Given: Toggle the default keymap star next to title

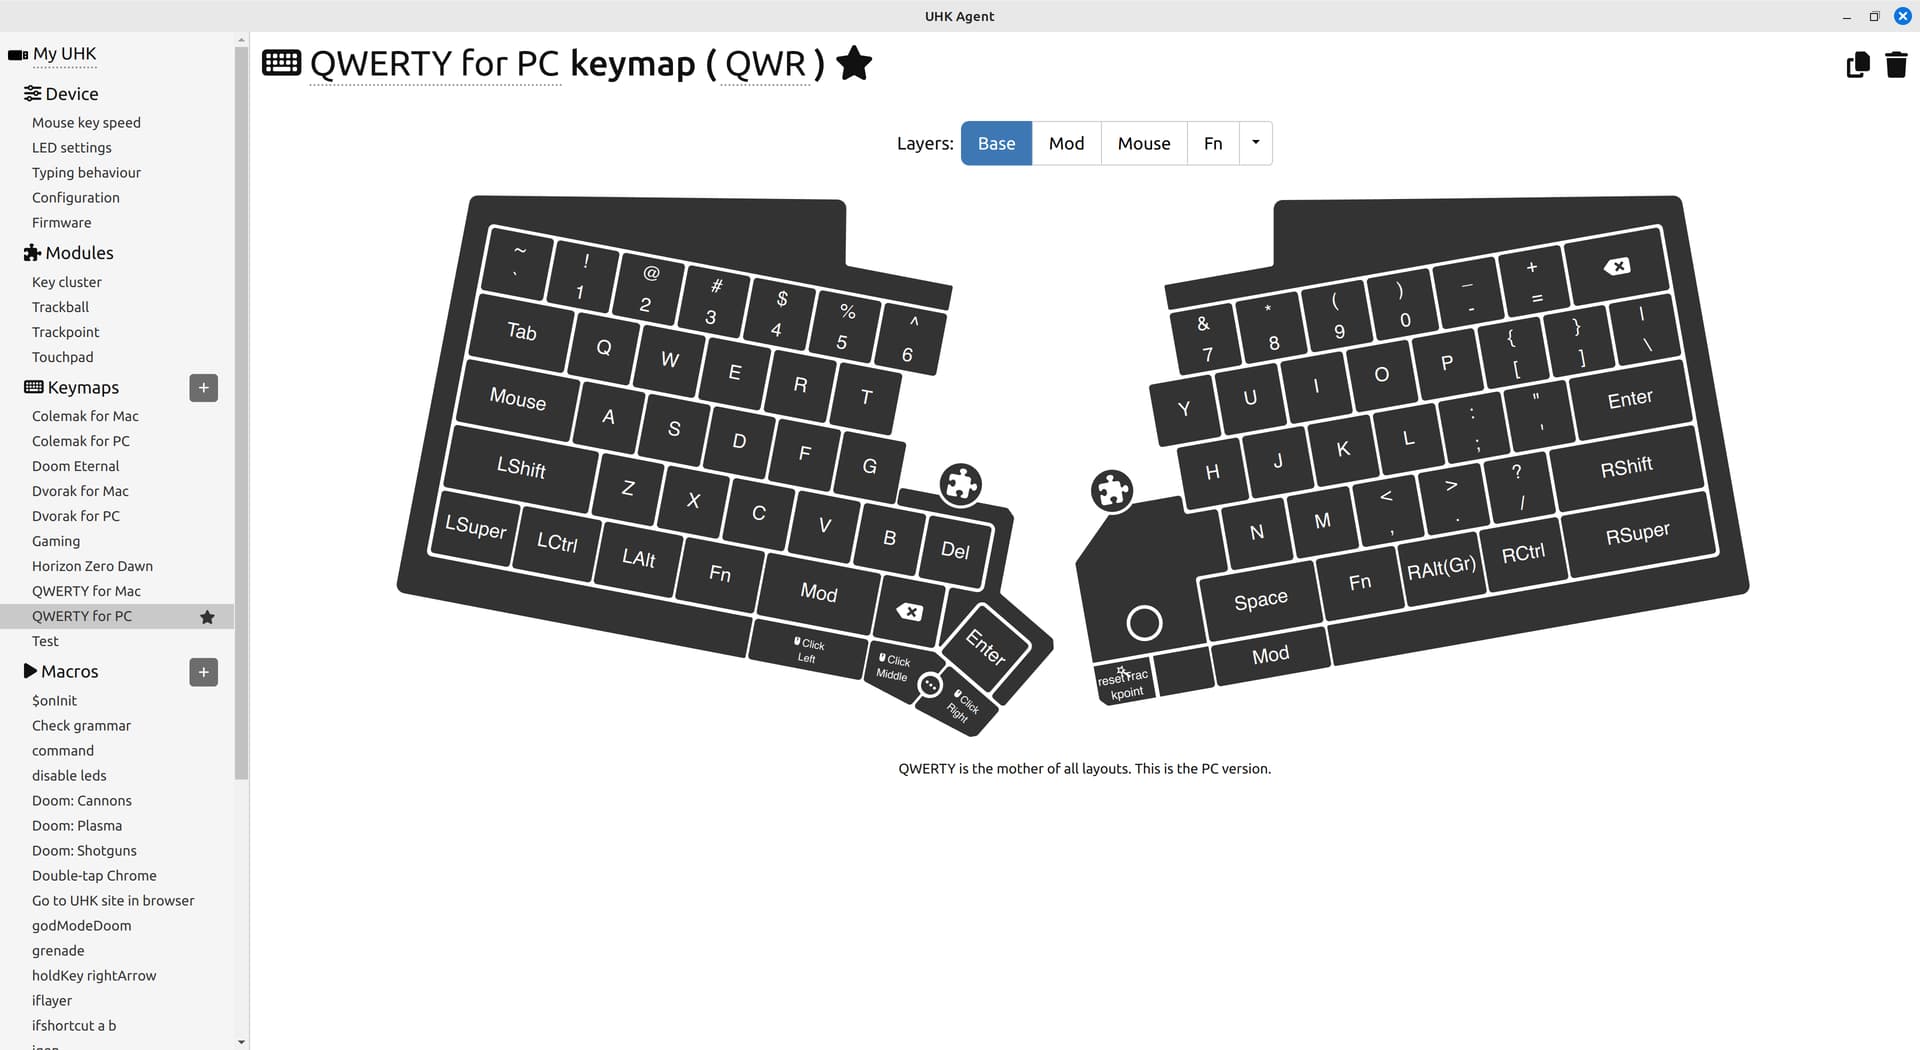Looking at the screenshot, I should tap(853, 63).
